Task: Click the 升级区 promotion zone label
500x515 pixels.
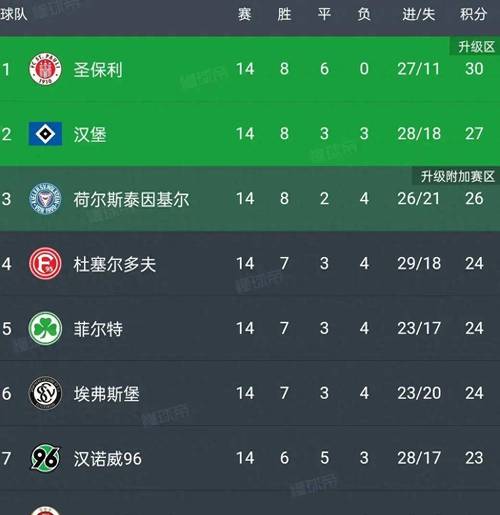Action: (476, 47)
